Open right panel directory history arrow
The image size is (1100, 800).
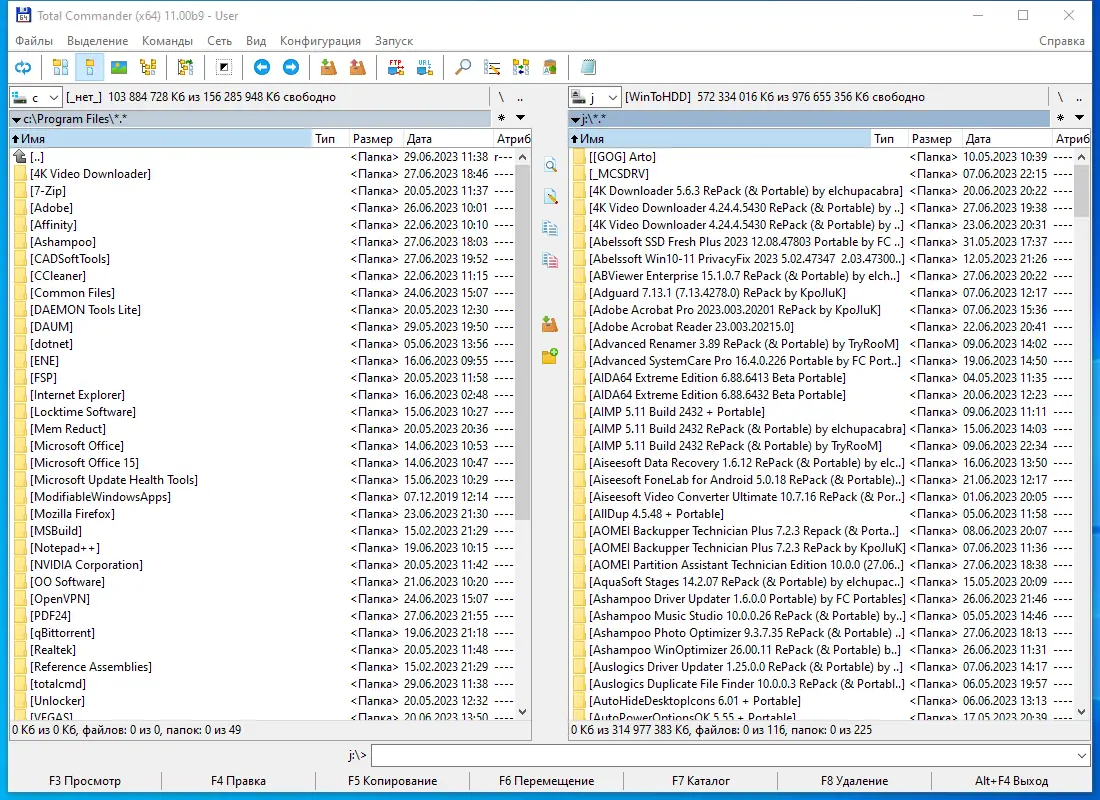[1080, 118]
